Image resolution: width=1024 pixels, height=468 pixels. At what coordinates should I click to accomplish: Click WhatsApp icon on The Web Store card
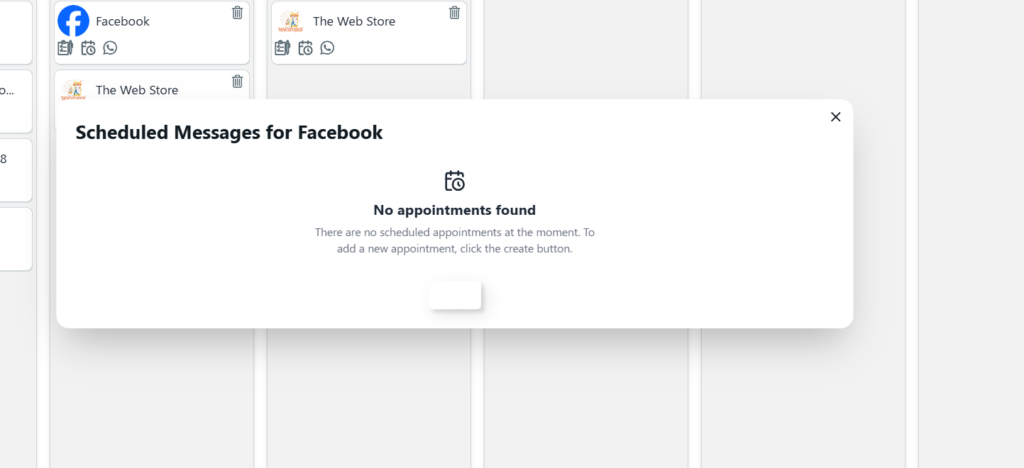coord(327,48)
